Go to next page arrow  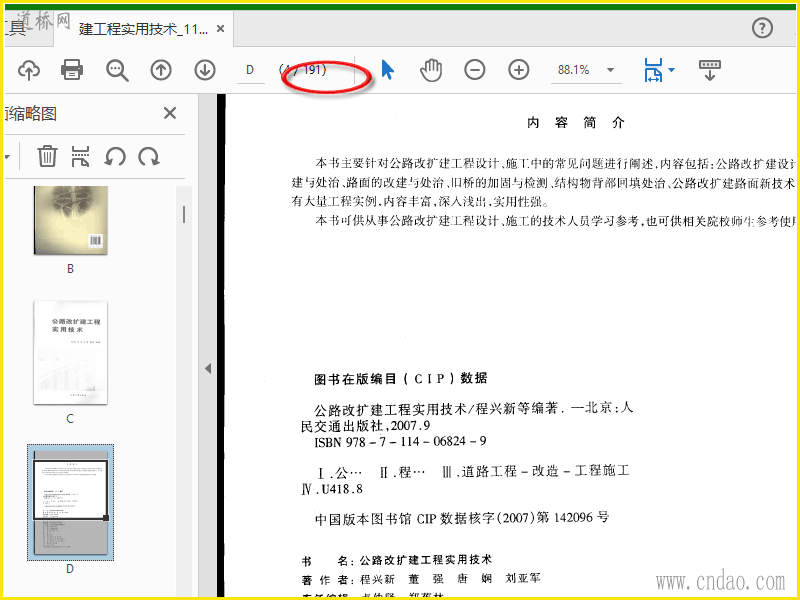point(205,70)
